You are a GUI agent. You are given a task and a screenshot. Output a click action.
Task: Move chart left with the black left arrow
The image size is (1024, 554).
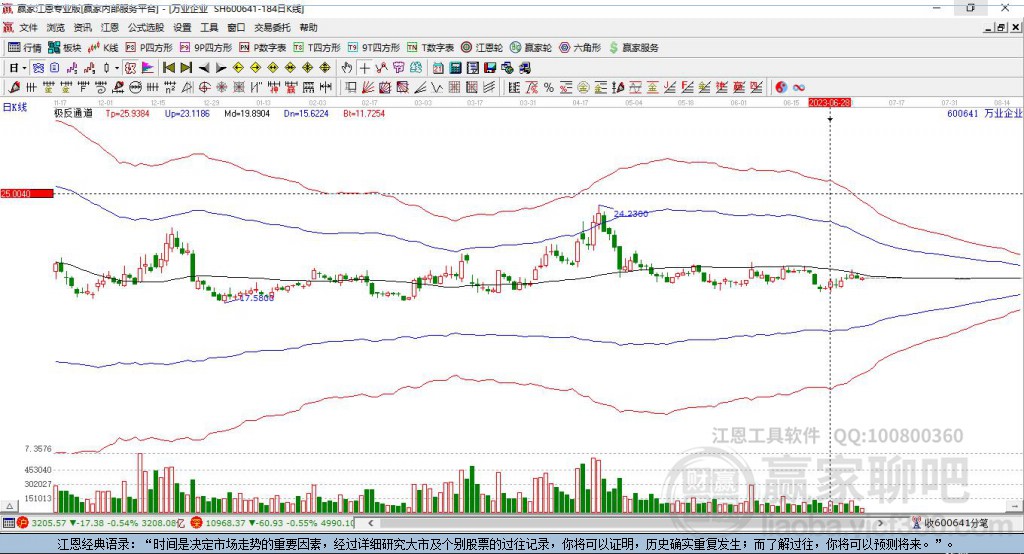(204, 68)
